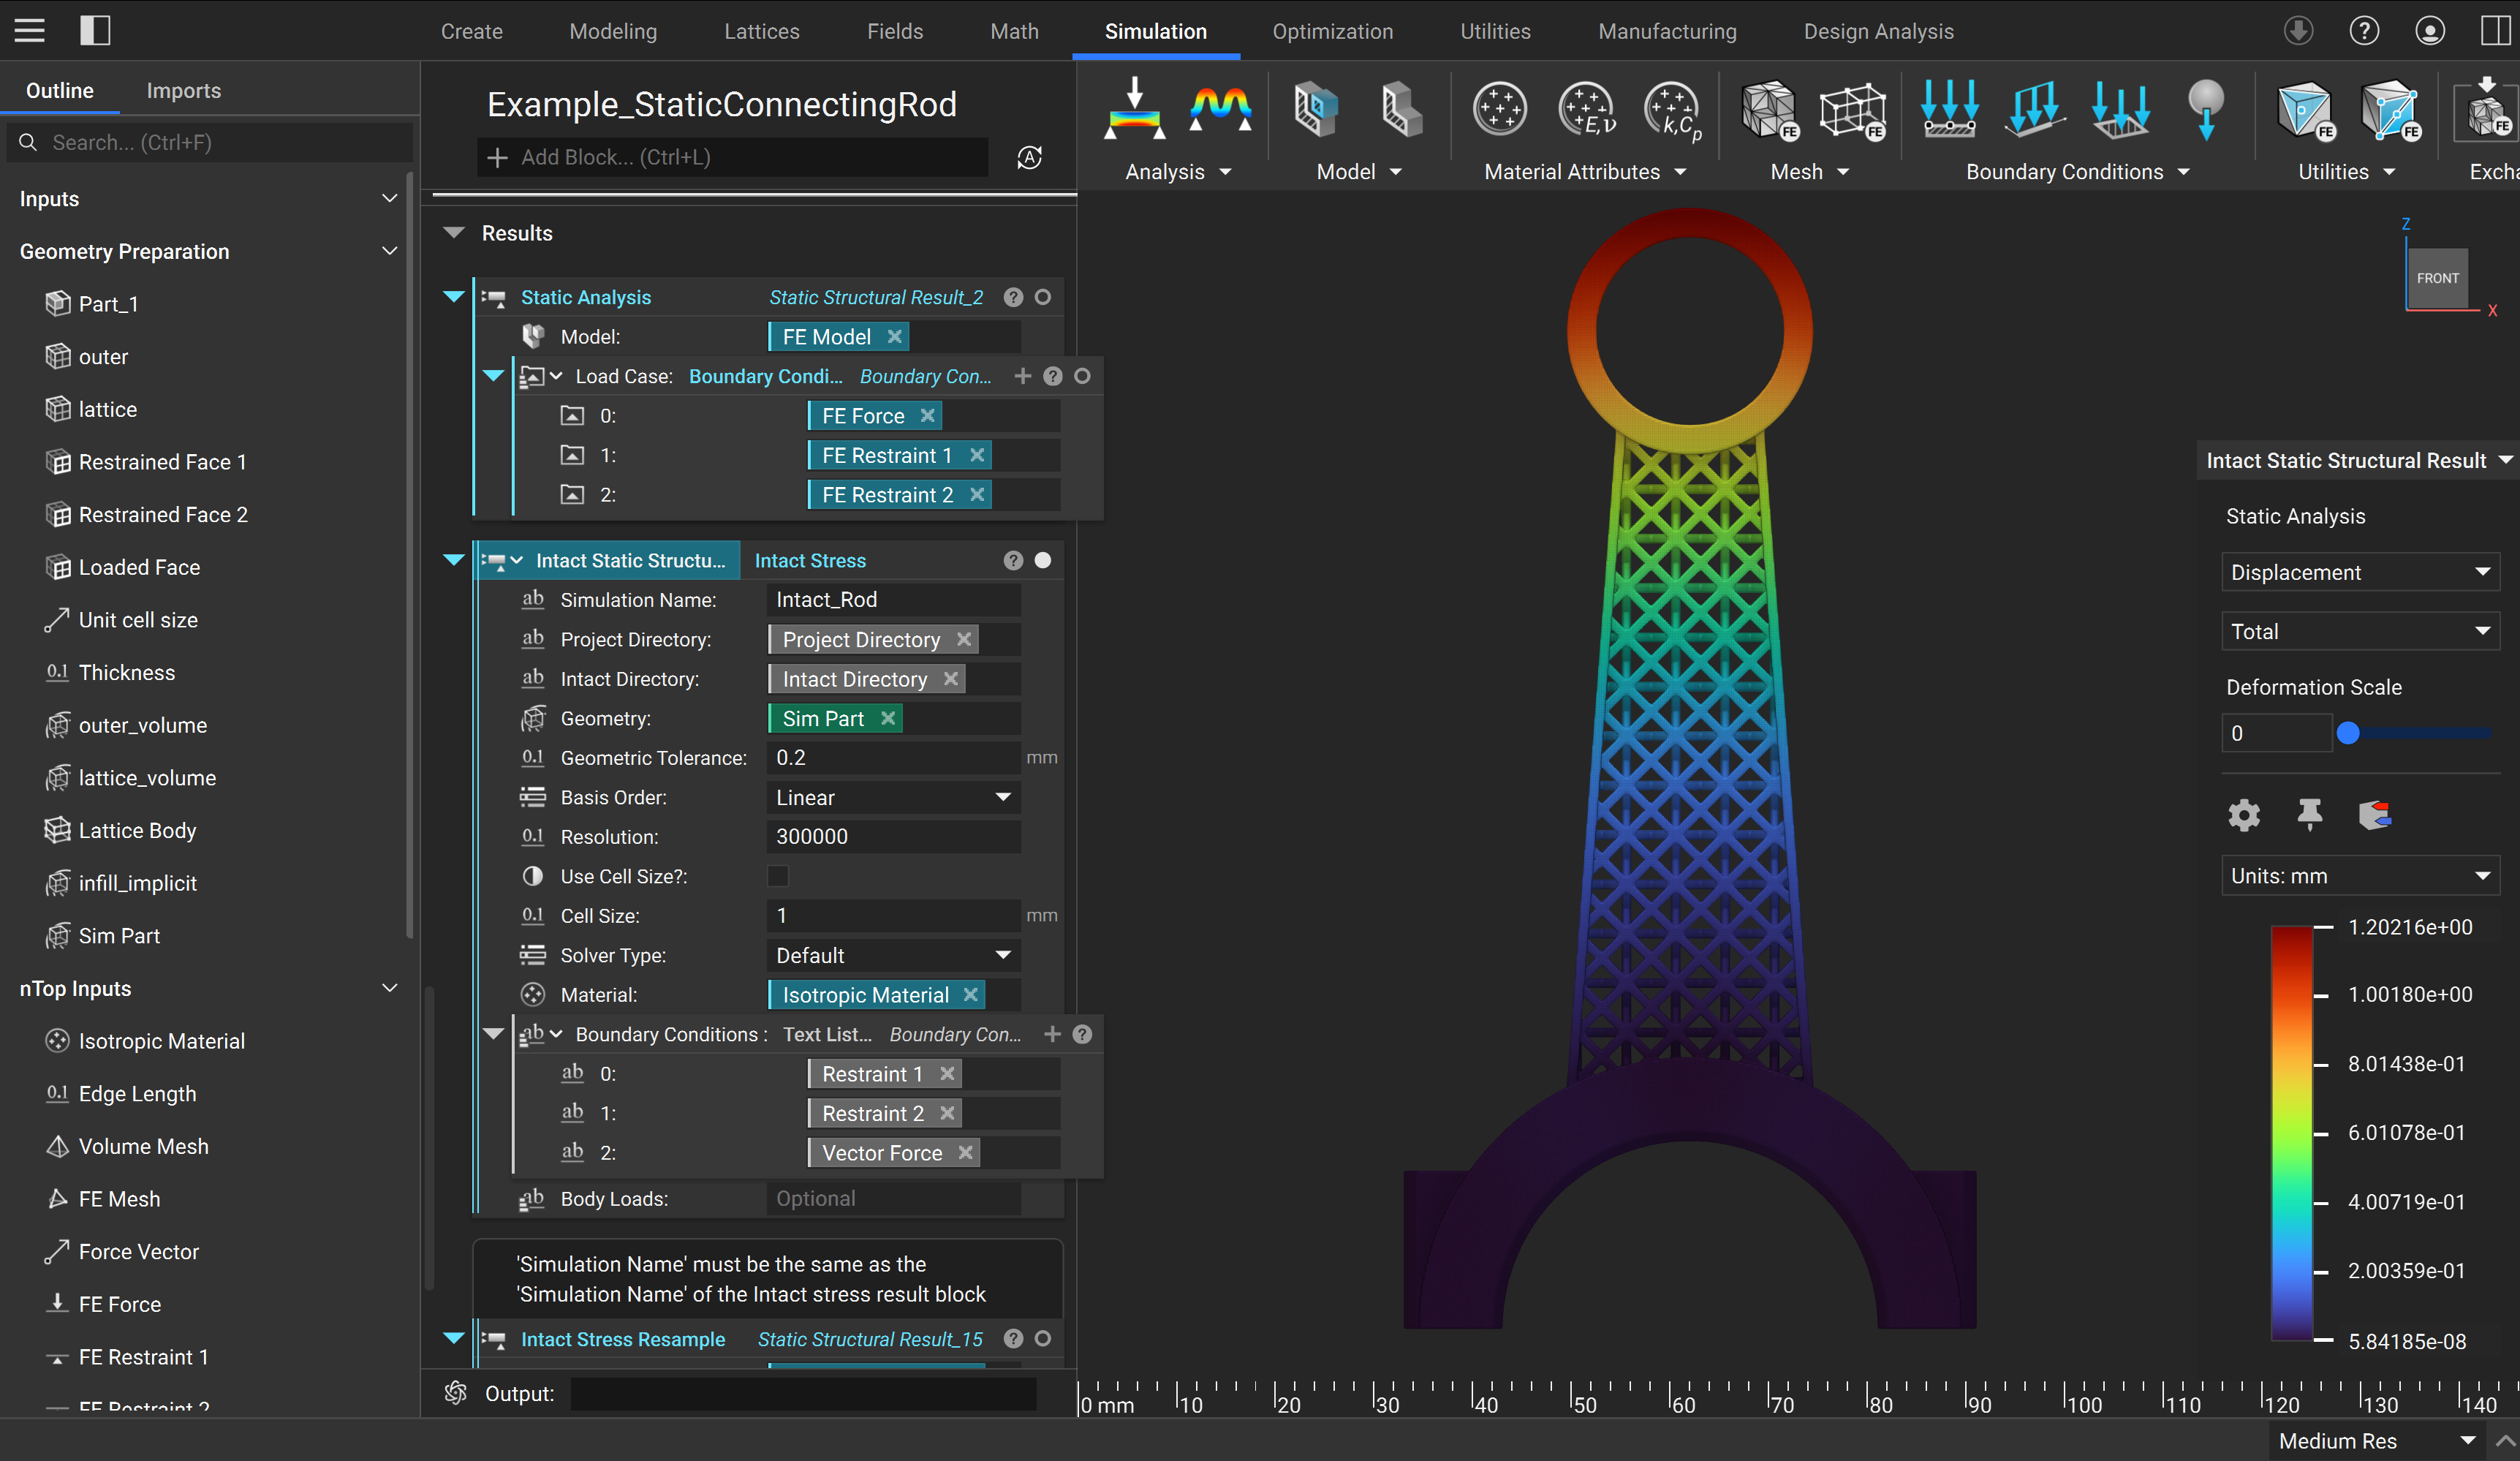Open the Intact Static Structural Result panel header
Viewport: 2520px width, 1461px height.
(x=2357, y=460)
